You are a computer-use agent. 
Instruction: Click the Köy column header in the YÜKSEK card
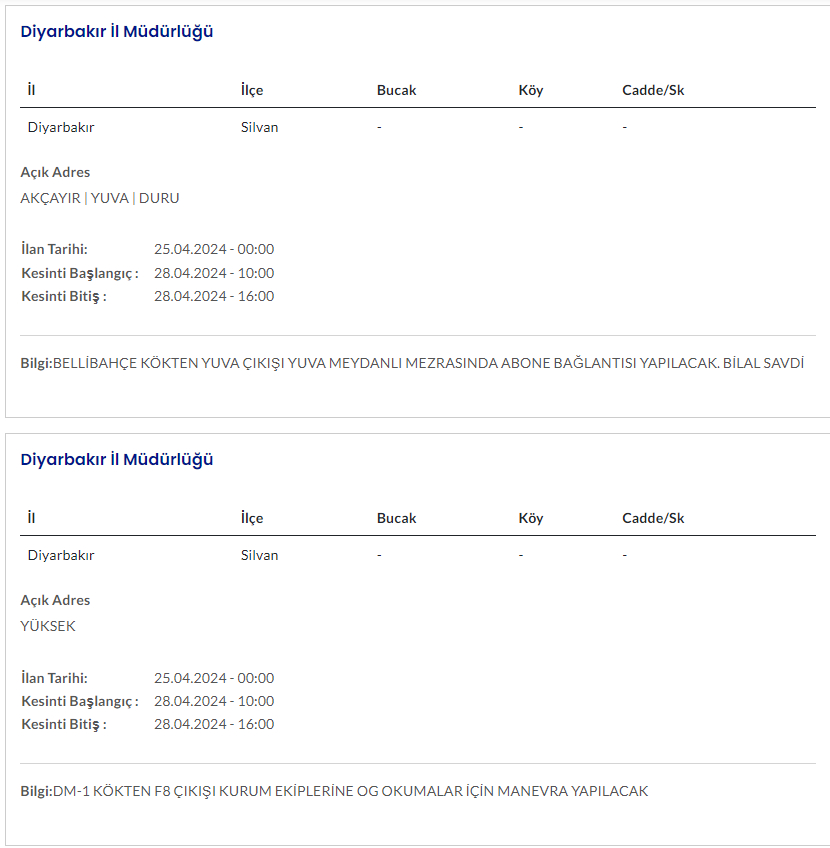point(531,518)
